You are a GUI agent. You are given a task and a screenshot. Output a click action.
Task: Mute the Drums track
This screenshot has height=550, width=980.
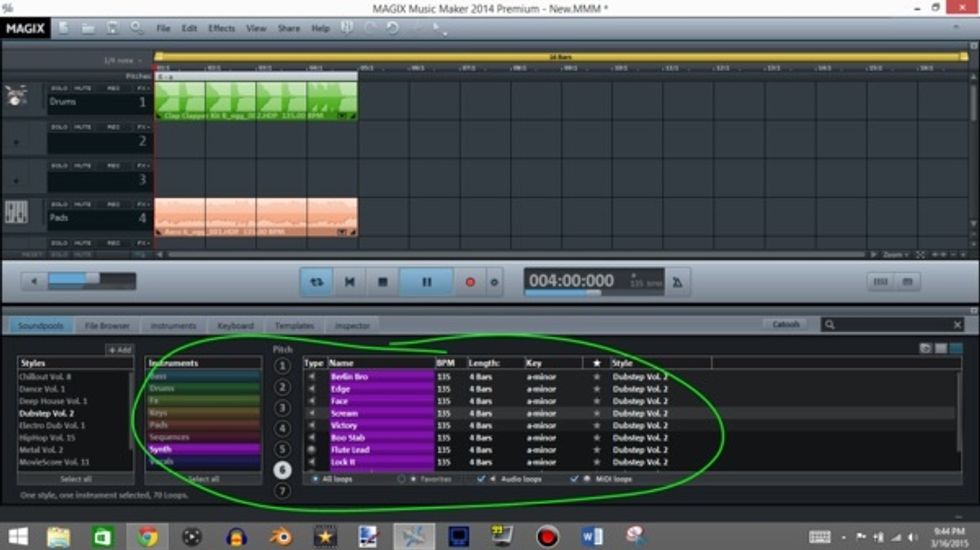click(x=82, y=88)
